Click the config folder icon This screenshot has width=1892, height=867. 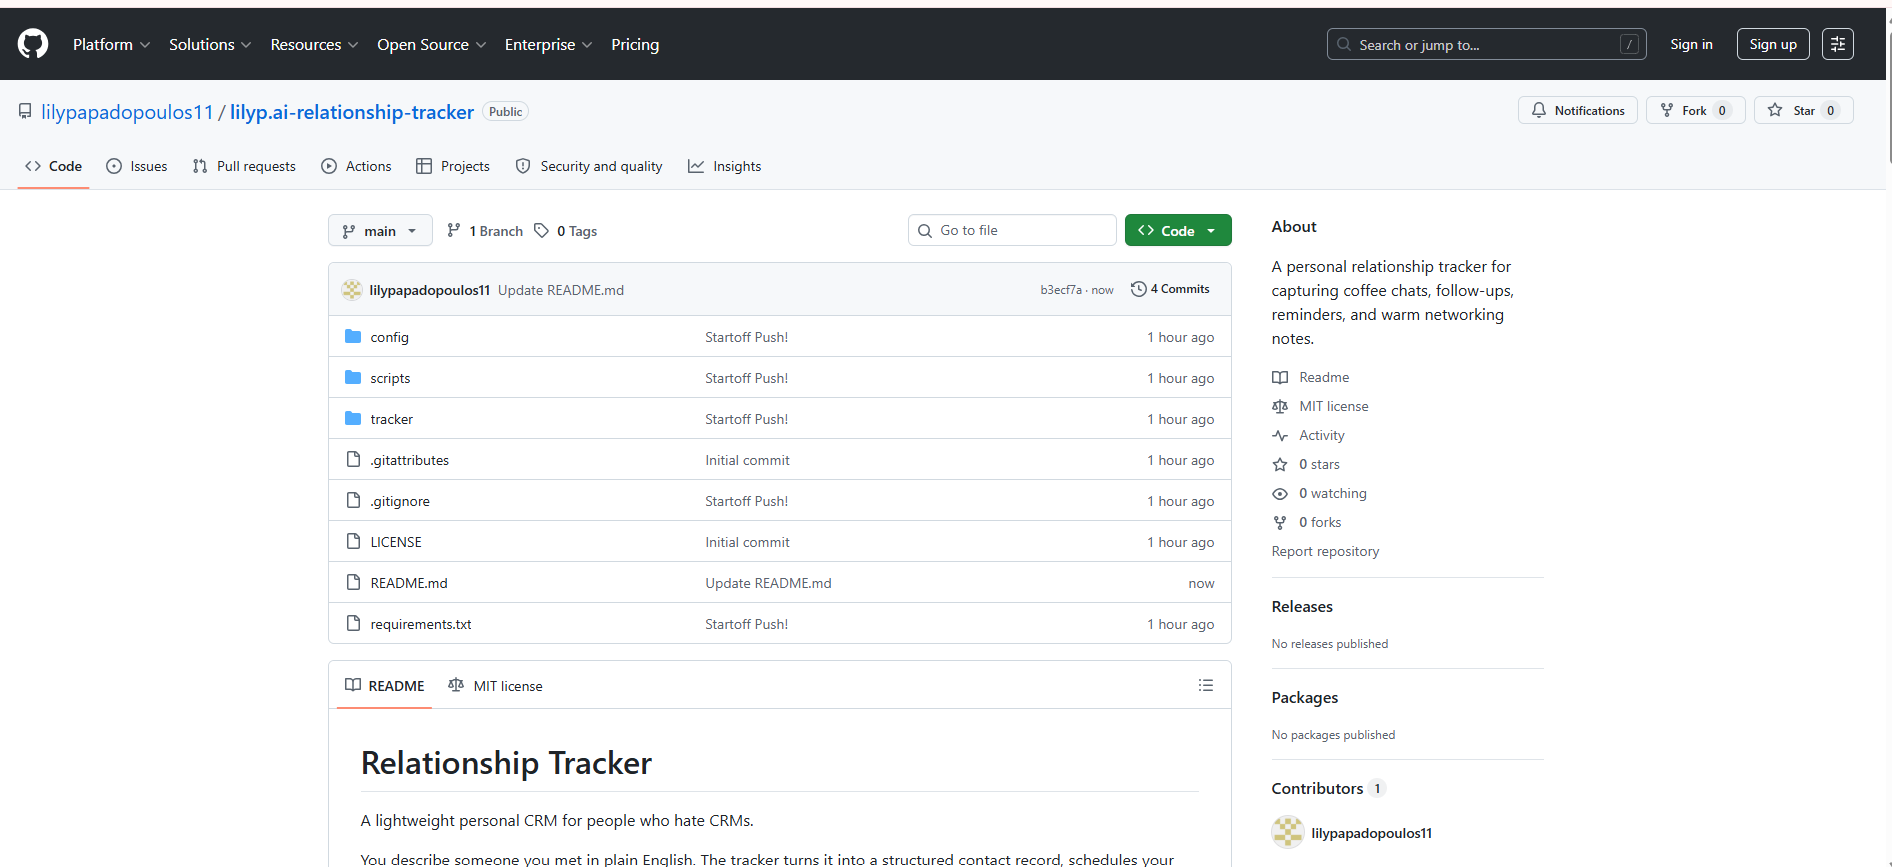tap(353, 336)
